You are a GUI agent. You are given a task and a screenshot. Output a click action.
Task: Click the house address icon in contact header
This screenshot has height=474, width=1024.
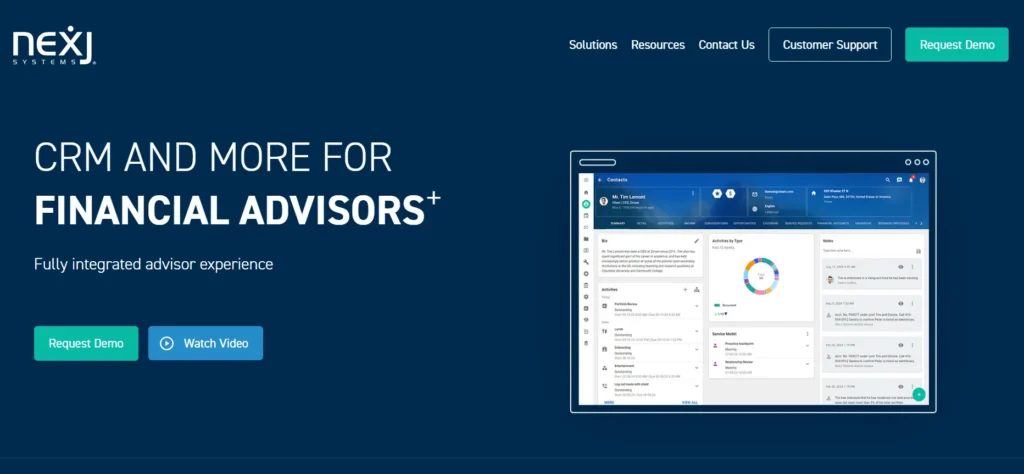click(814, 193)
